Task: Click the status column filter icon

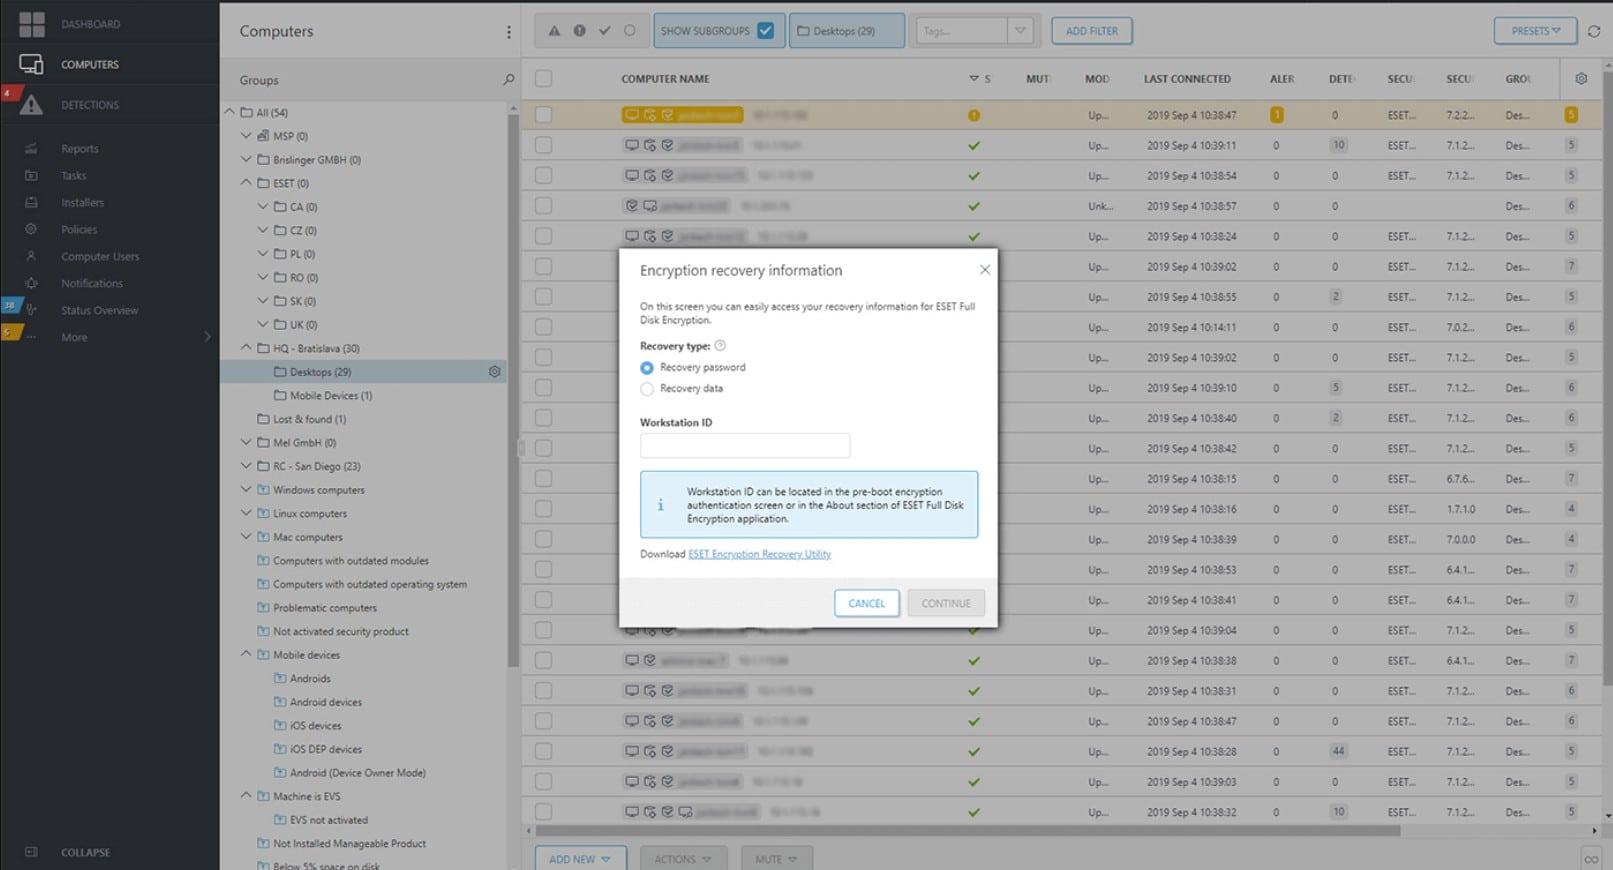Action: pyautogui.click(x=974, y=79)
